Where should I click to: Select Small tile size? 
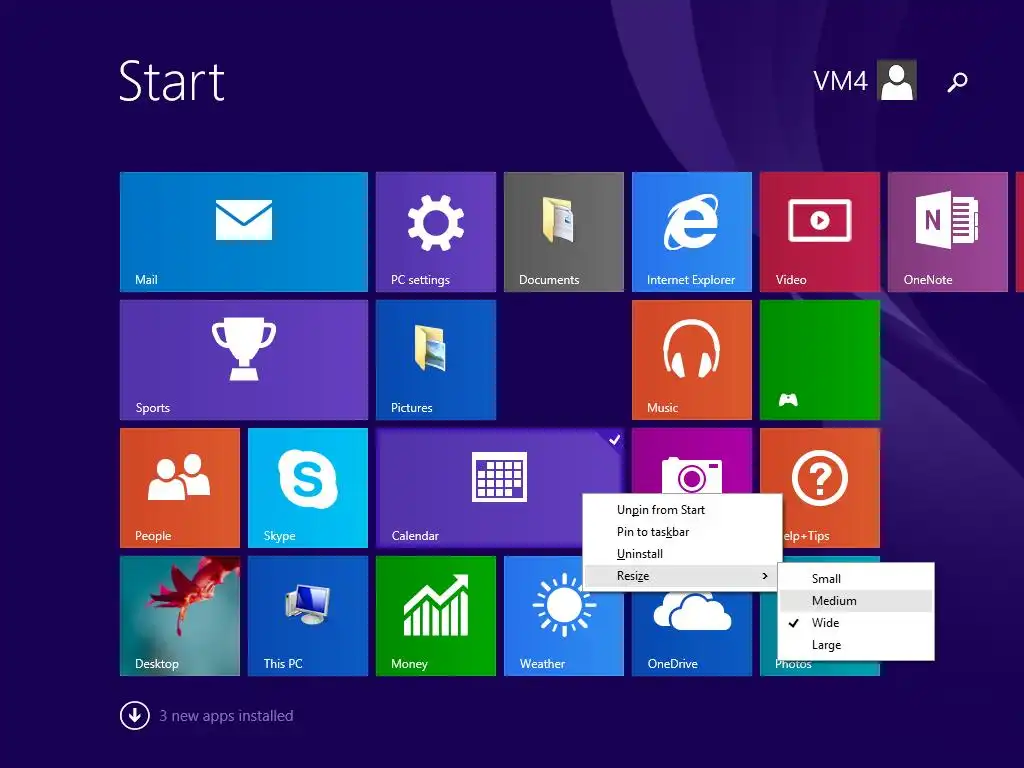856,579
